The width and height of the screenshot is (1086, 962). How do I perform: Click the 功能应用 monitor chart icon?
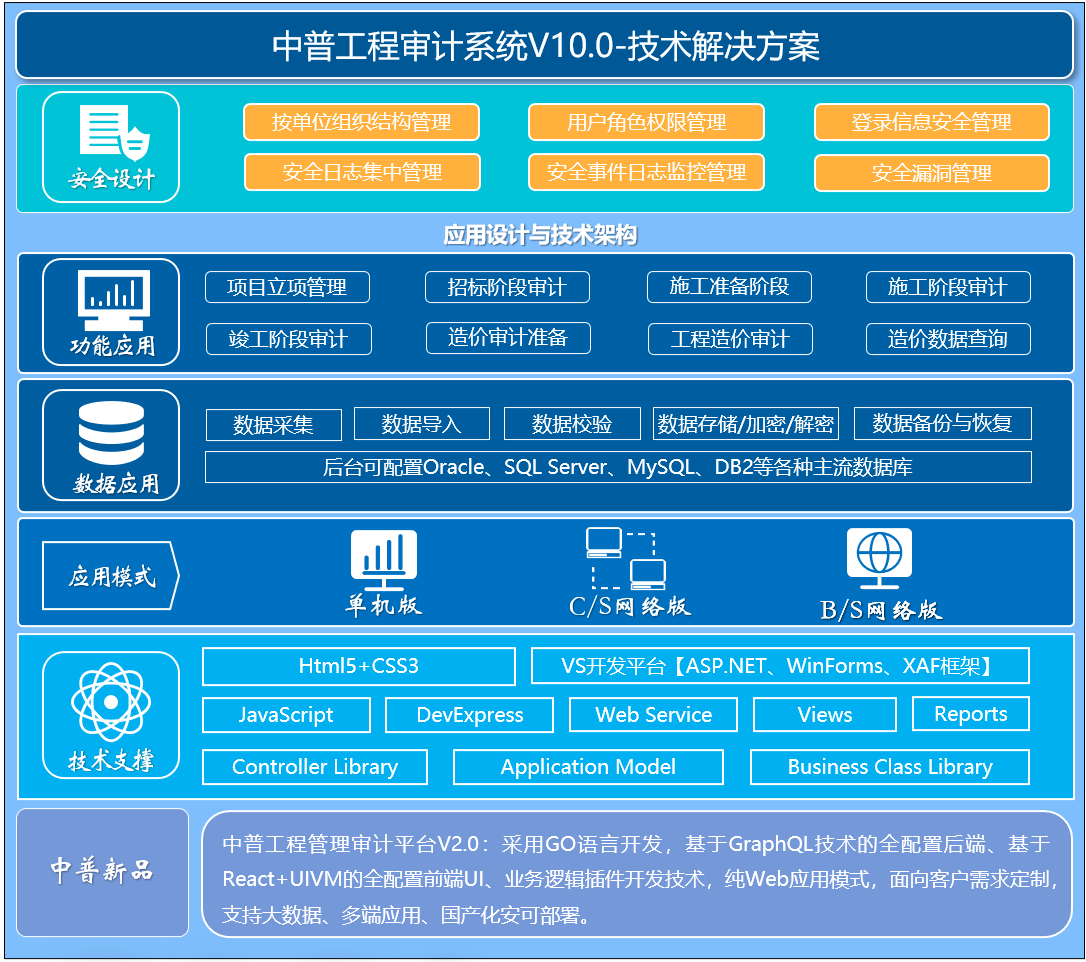click(114, 301)
